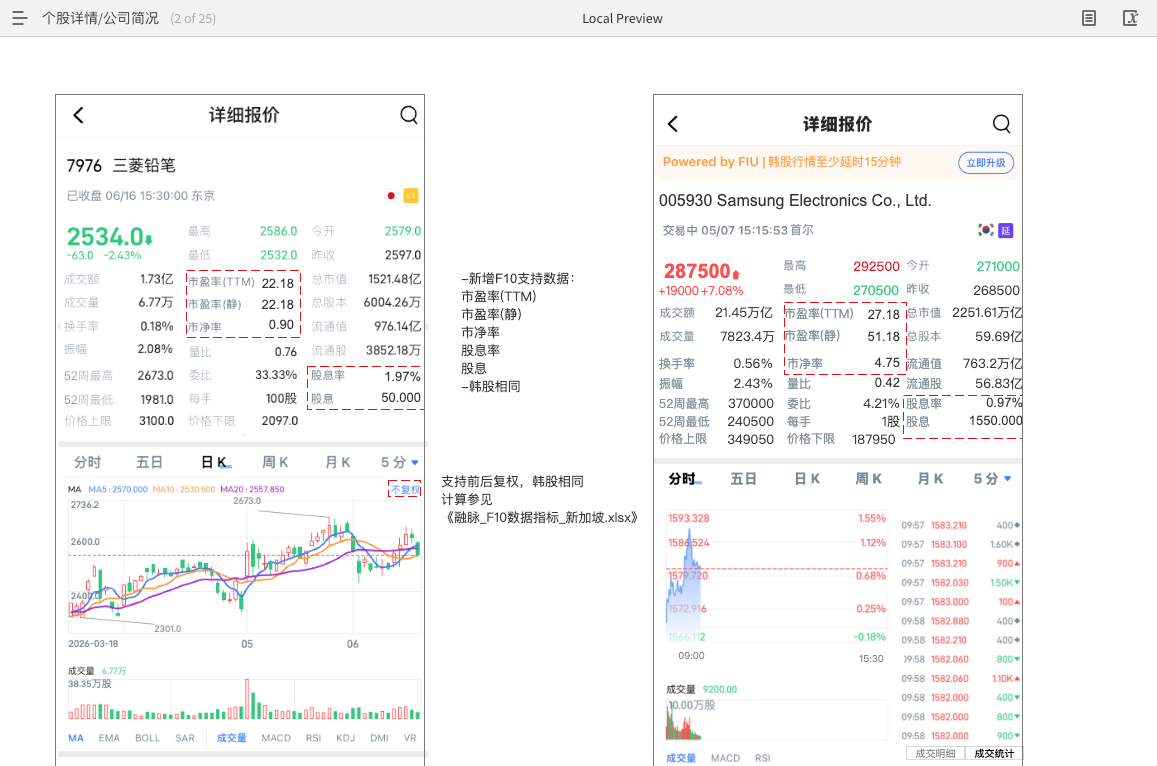Expand the 5分 dropdown on left chart
Screen dimensions: 1157x766
(399, 462)
